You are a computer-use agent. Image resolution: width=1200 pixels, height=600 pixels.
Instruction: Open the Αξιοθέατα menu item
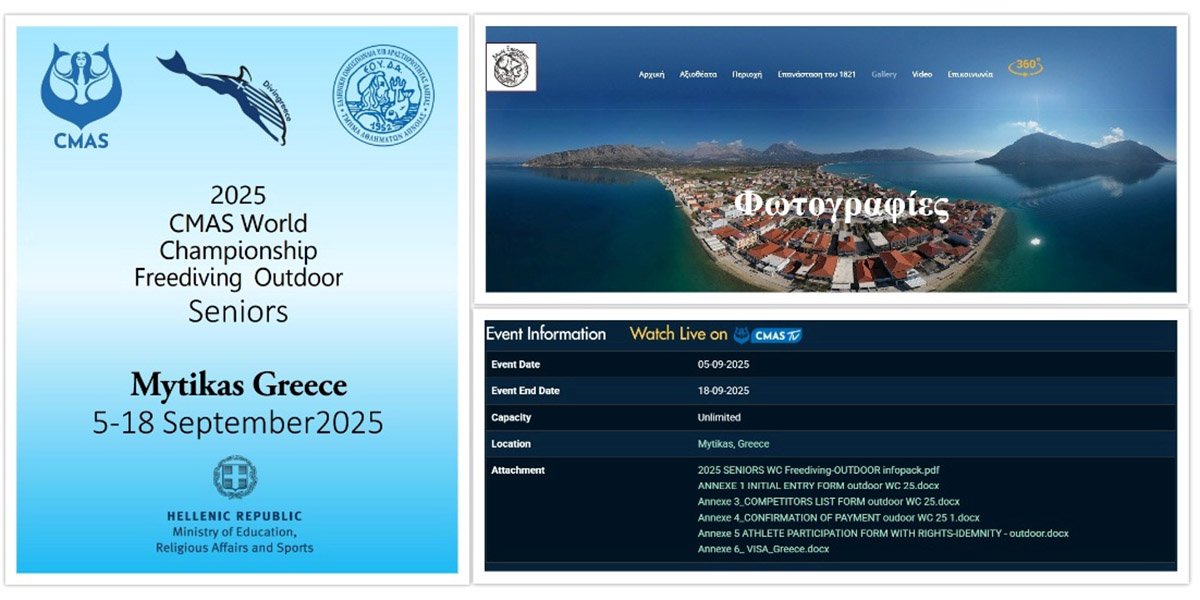click(698, 74)
